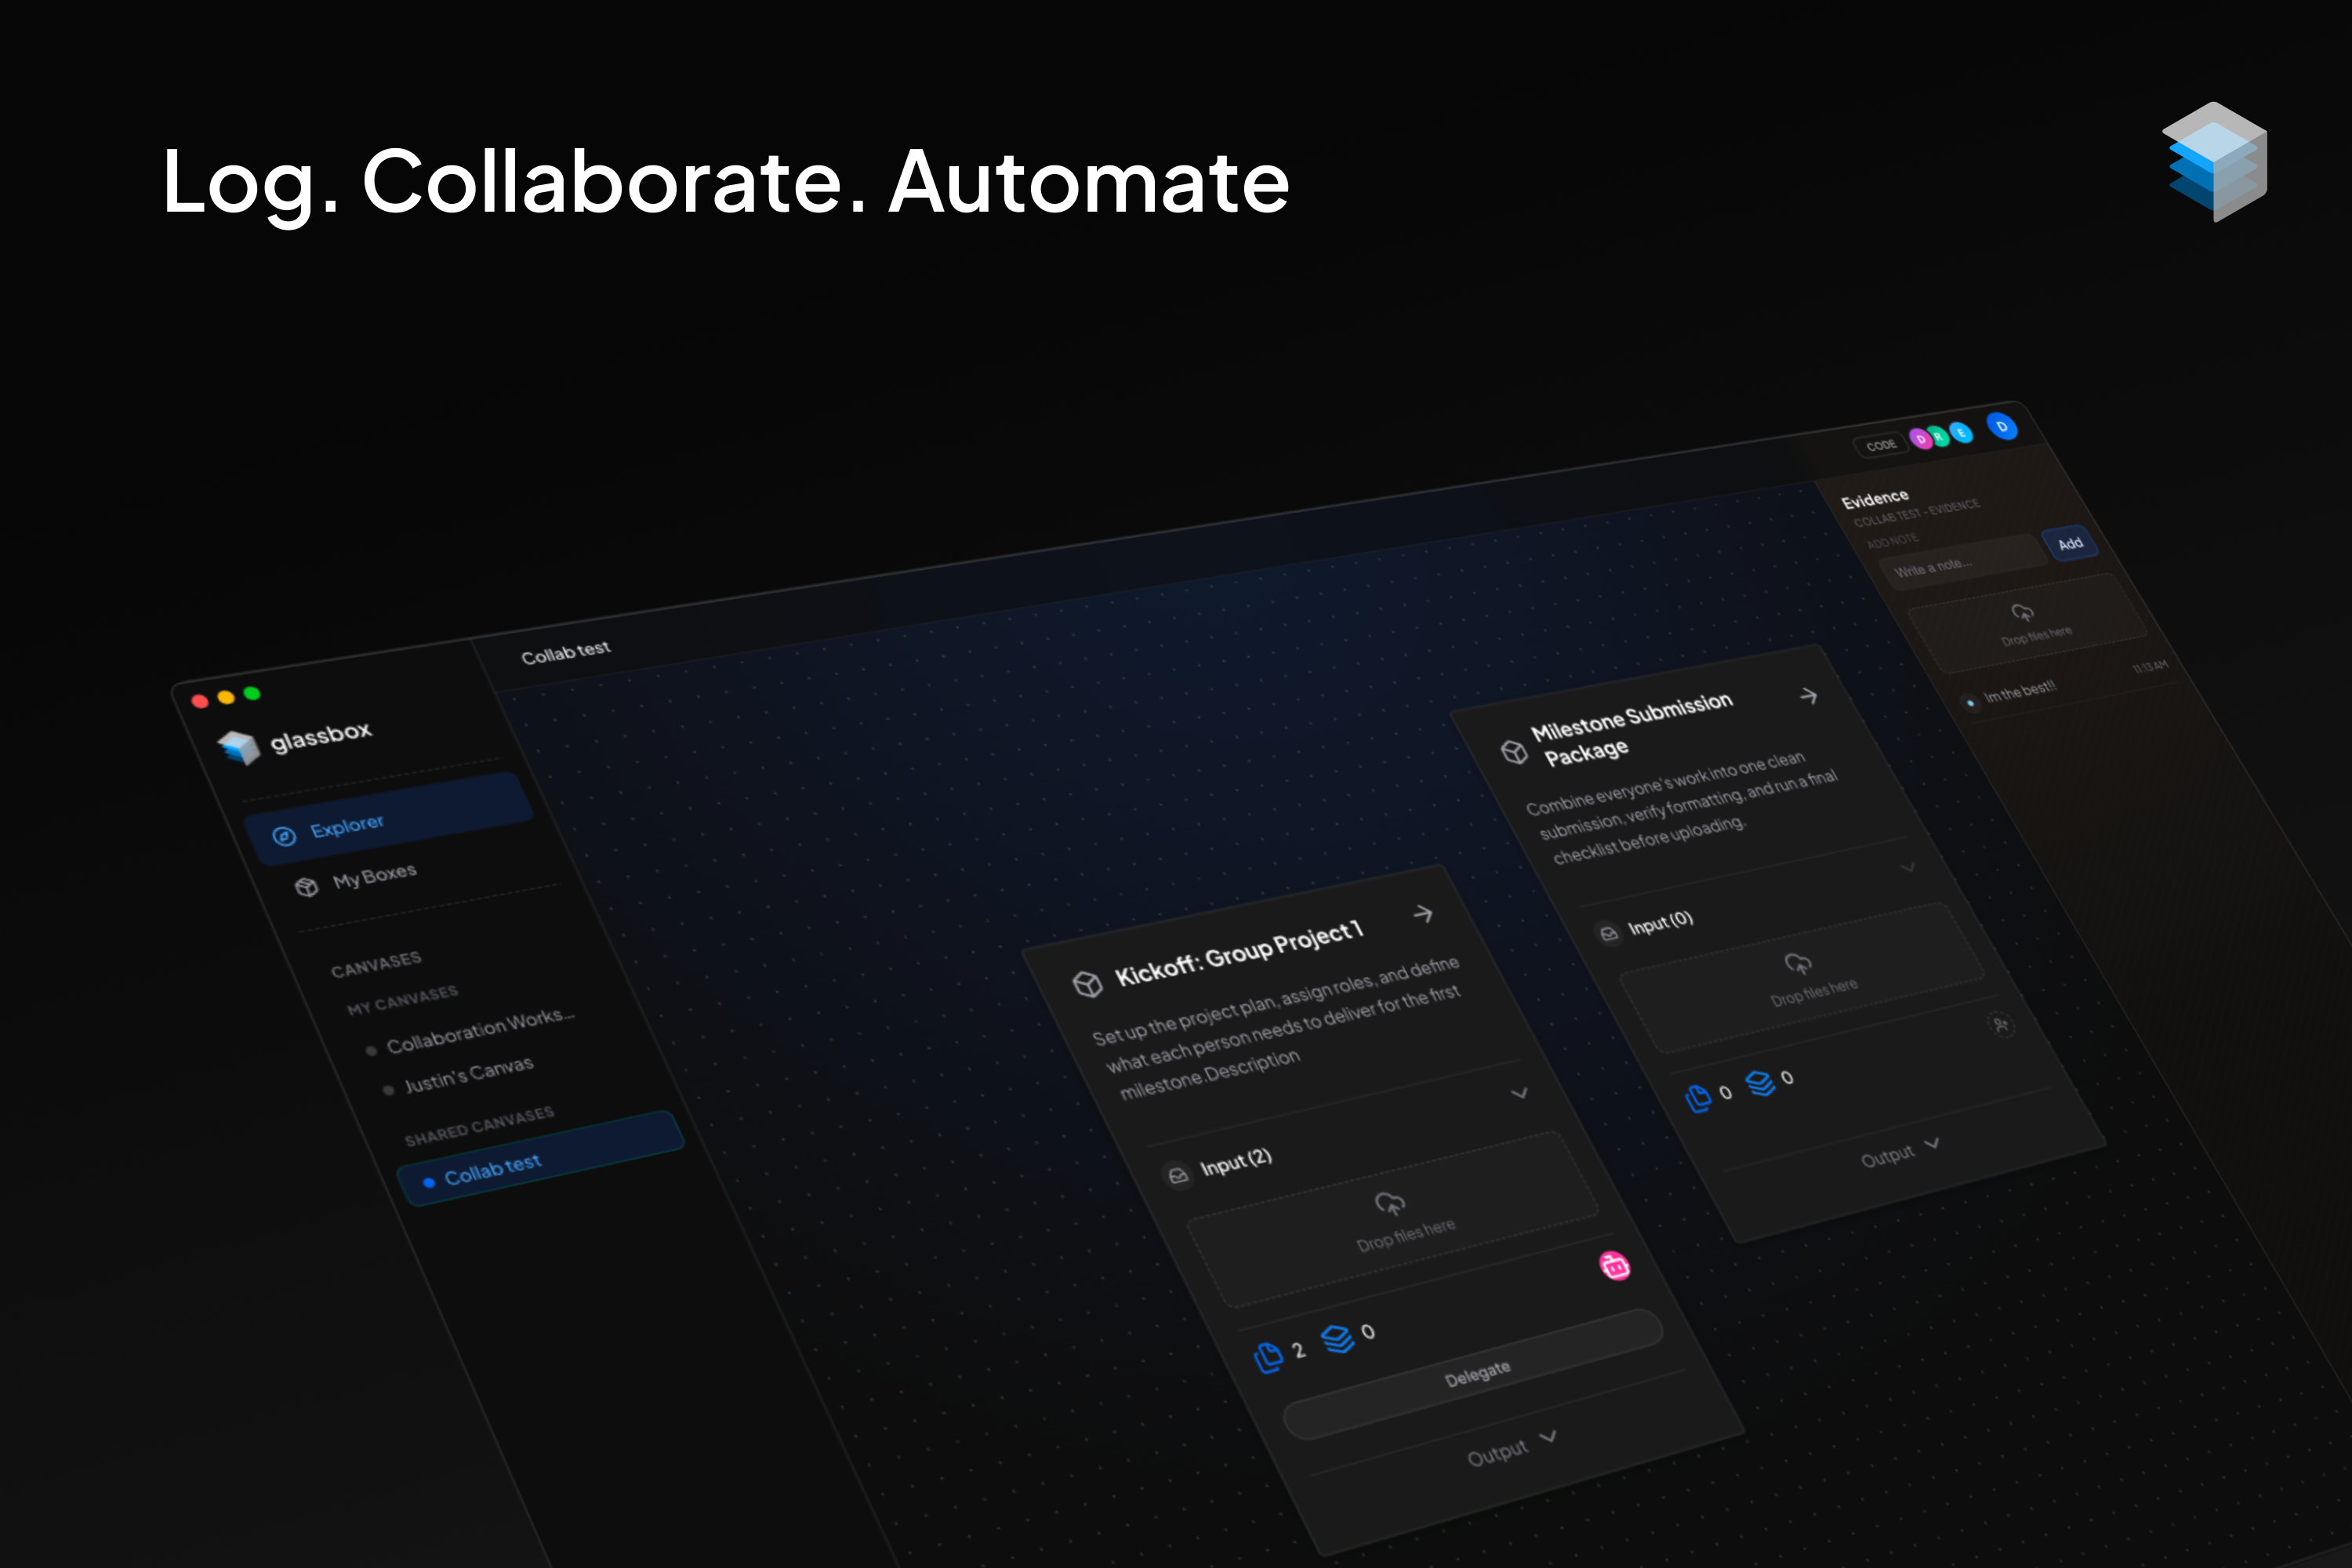2352x1568 pixels.
Task: Click the assign user icon on Milestone box
Action: coord(2001,1024)
